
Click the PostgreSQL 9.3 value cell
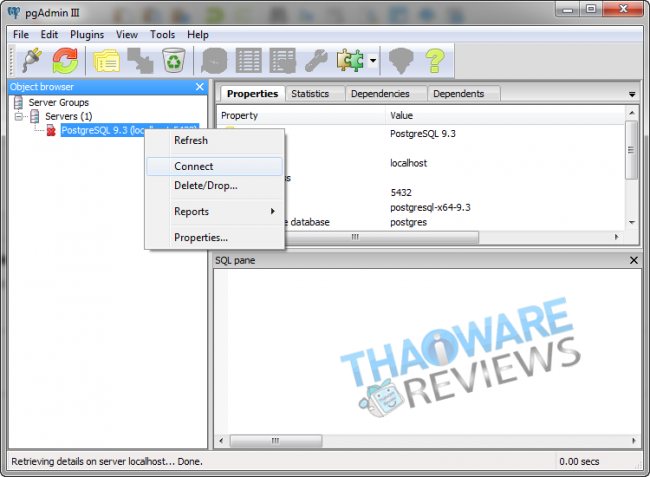pyautogui.click(x=423, y=134)
